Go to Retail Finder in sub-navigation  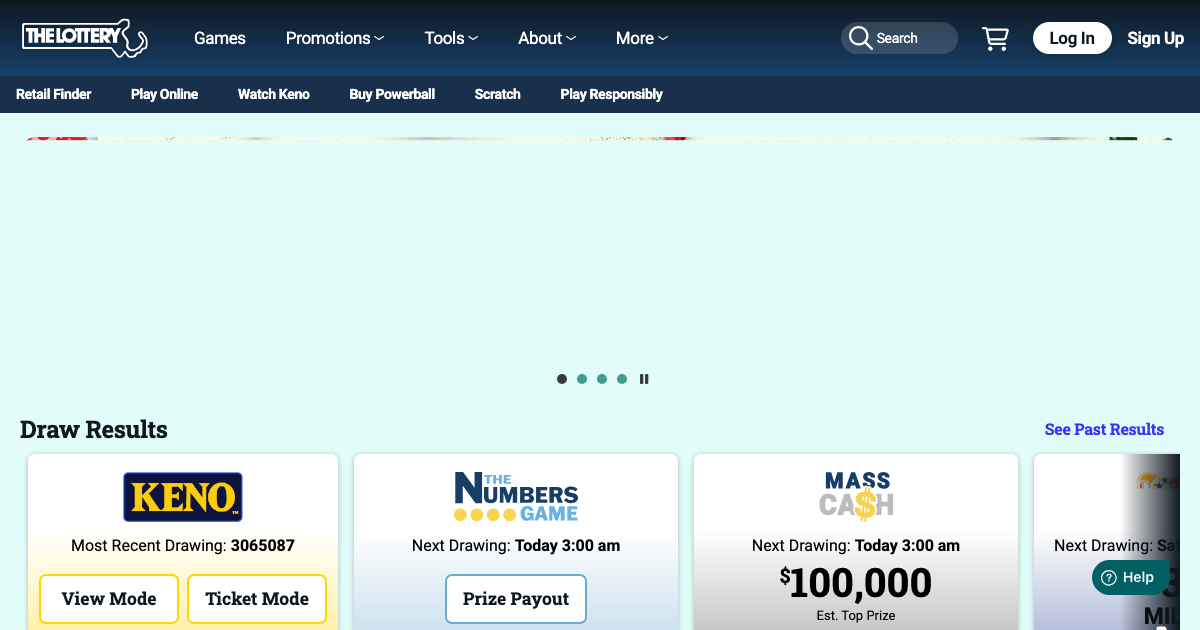pyautogui.click(x=54, y=94)
